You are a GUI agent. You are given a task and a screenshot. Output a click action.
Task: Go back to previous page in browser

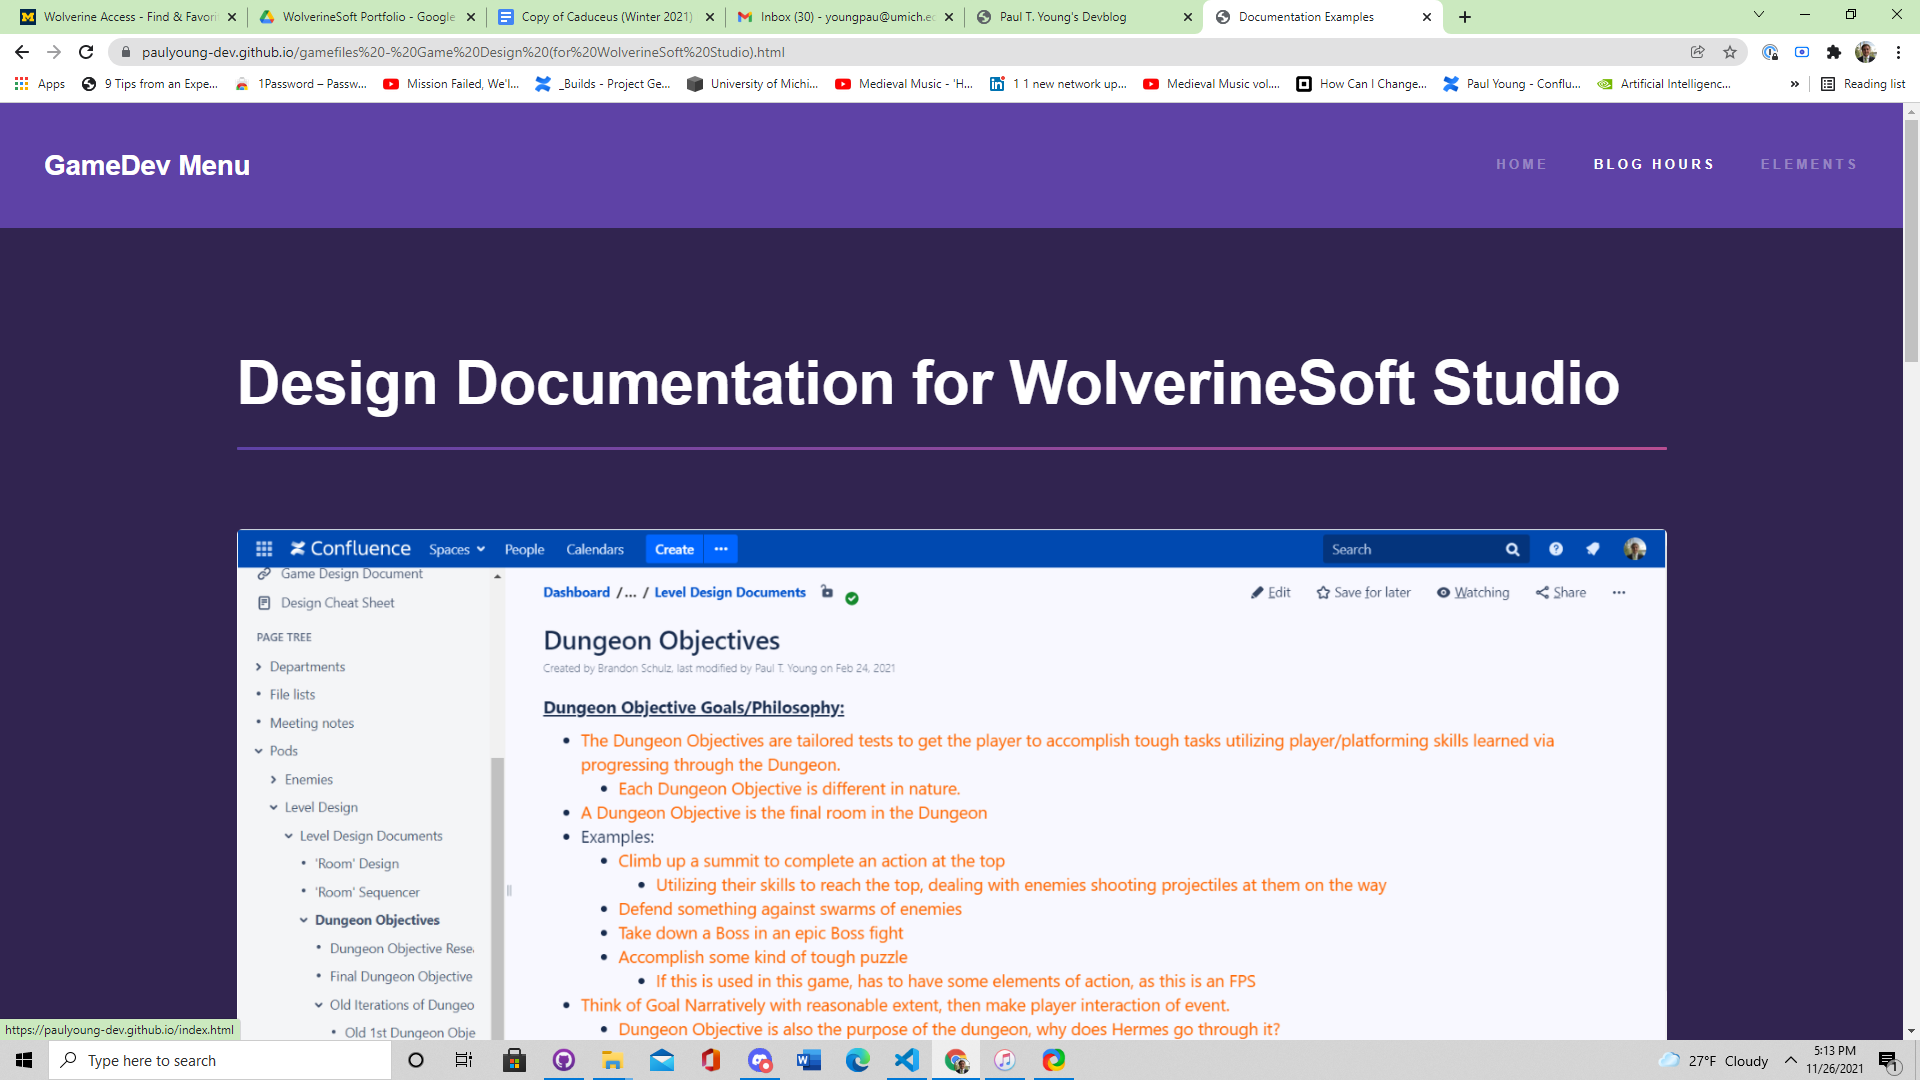click(x=22, y=52)
